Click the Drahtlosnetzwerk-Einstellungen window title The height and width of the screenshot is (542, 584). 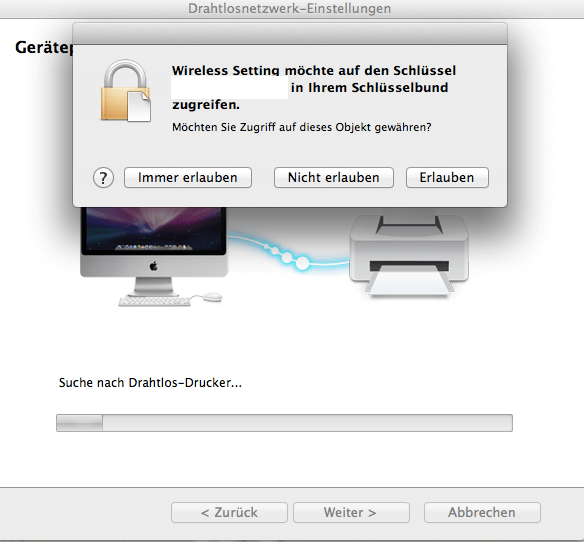point(289,8)
